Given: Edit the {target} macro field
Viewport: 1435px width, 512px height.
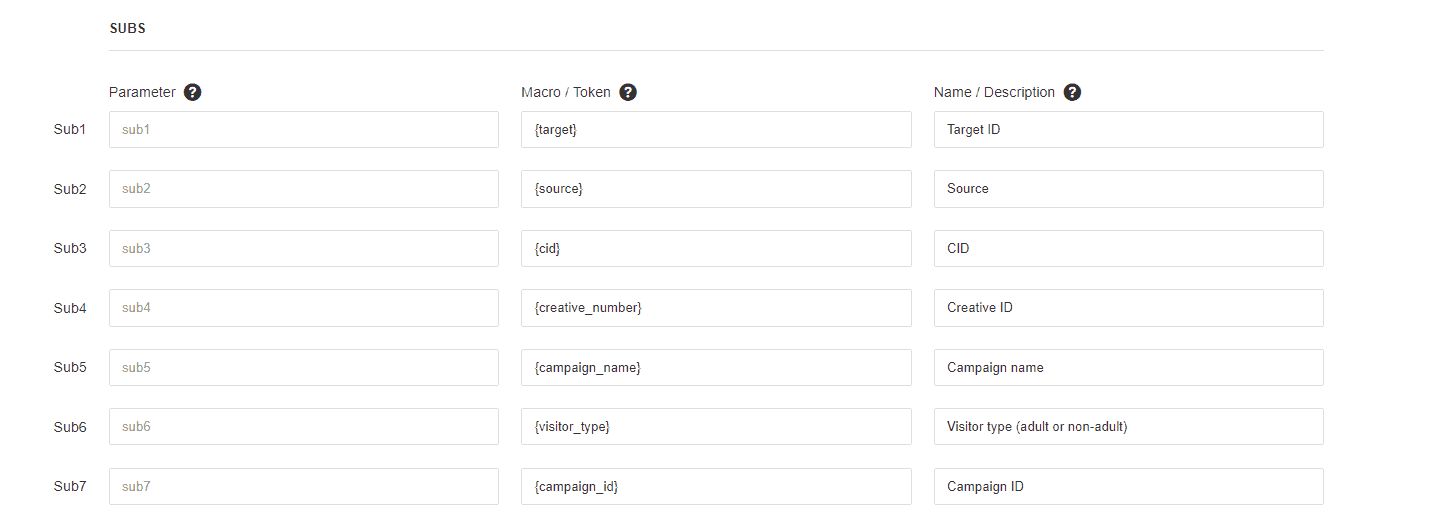Looking at the screenshot, I should [716, 129].
